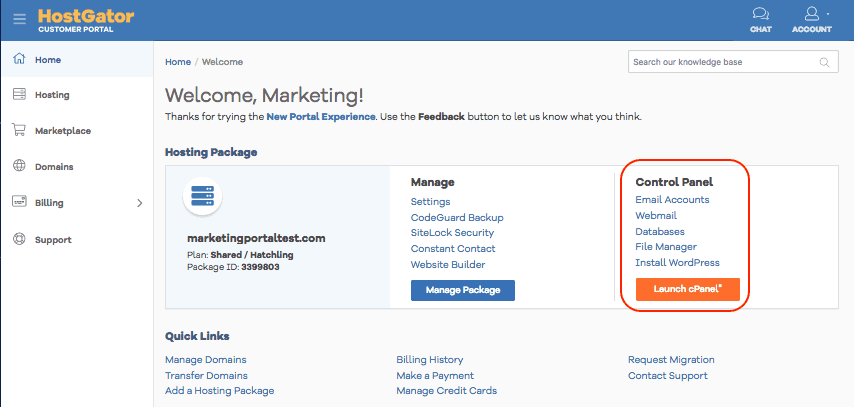This screenshot has height=407, width=854.
Task: Open Website Builder link
Action: coord(448,265)
